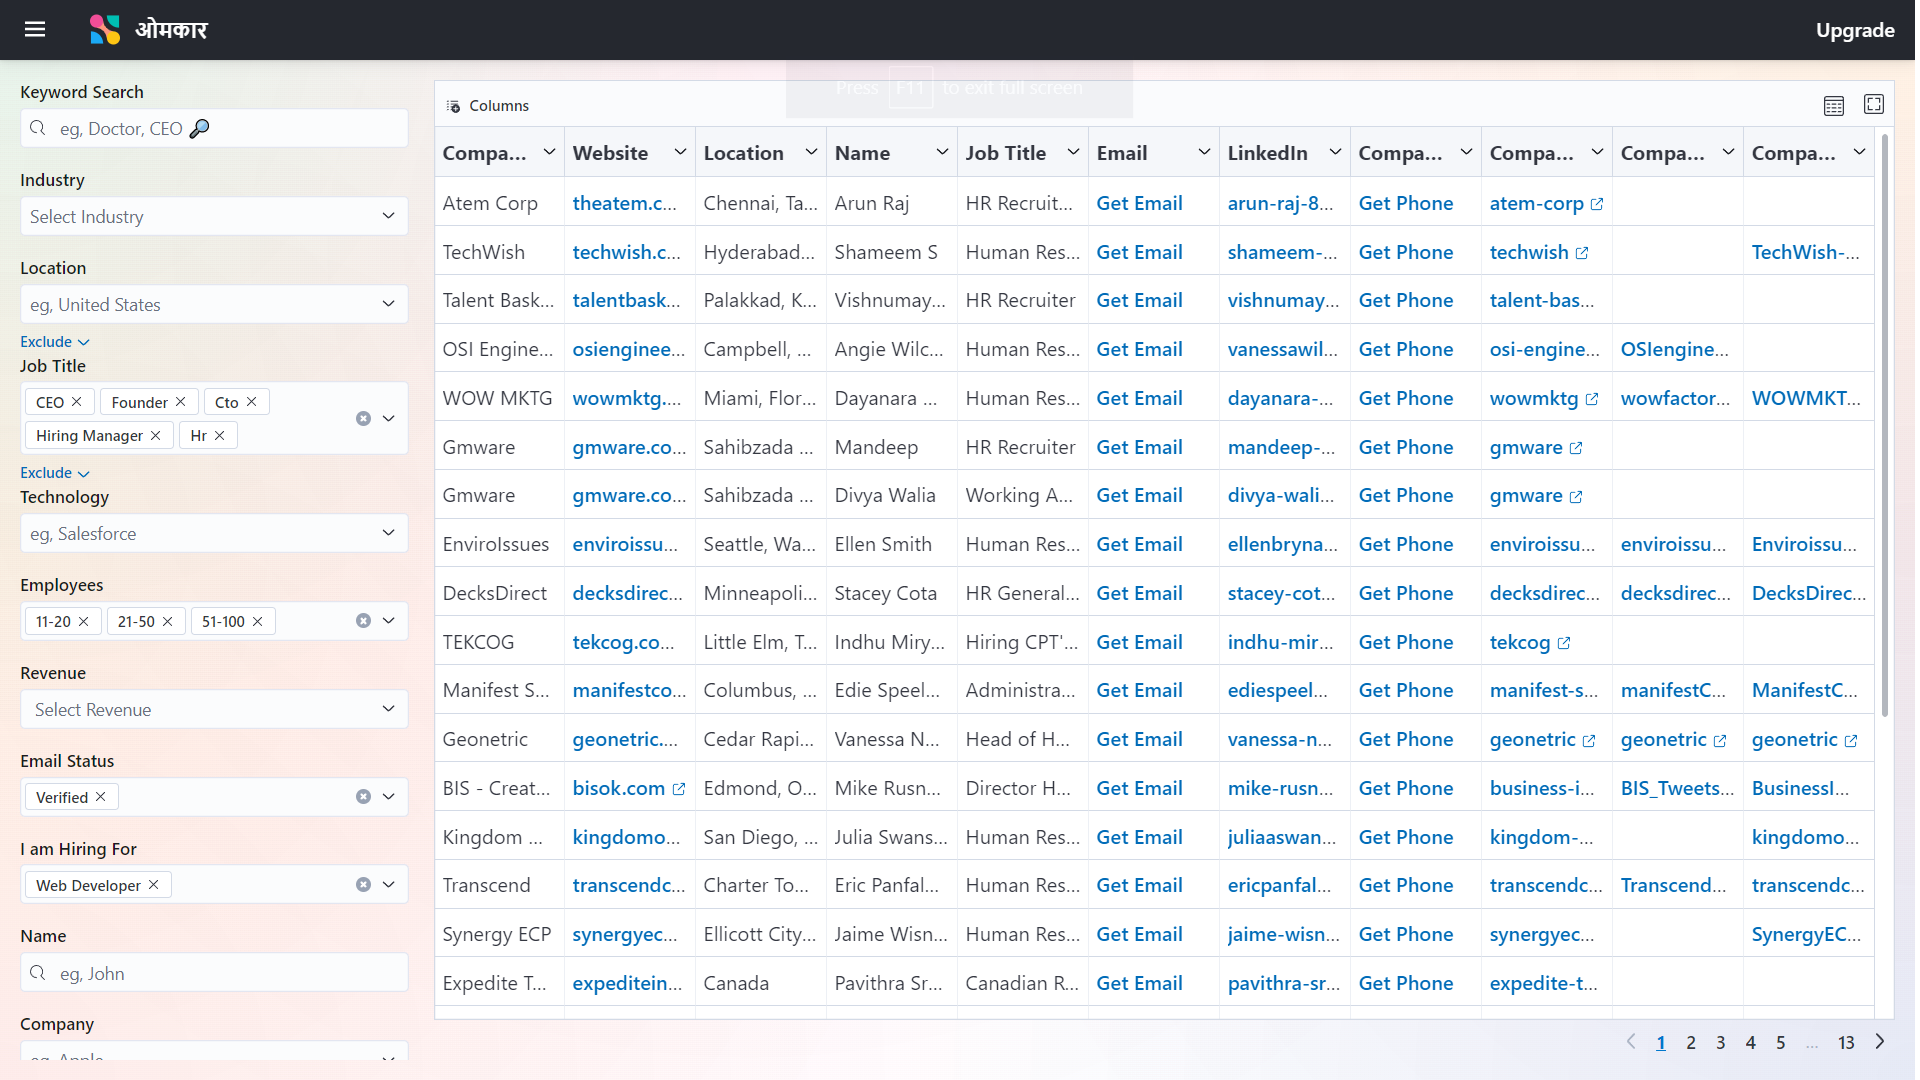Click the next page arrow
The width and height of the screenshot is (1920, 1080).
pyautogui.click(x=1880, y=1042)
